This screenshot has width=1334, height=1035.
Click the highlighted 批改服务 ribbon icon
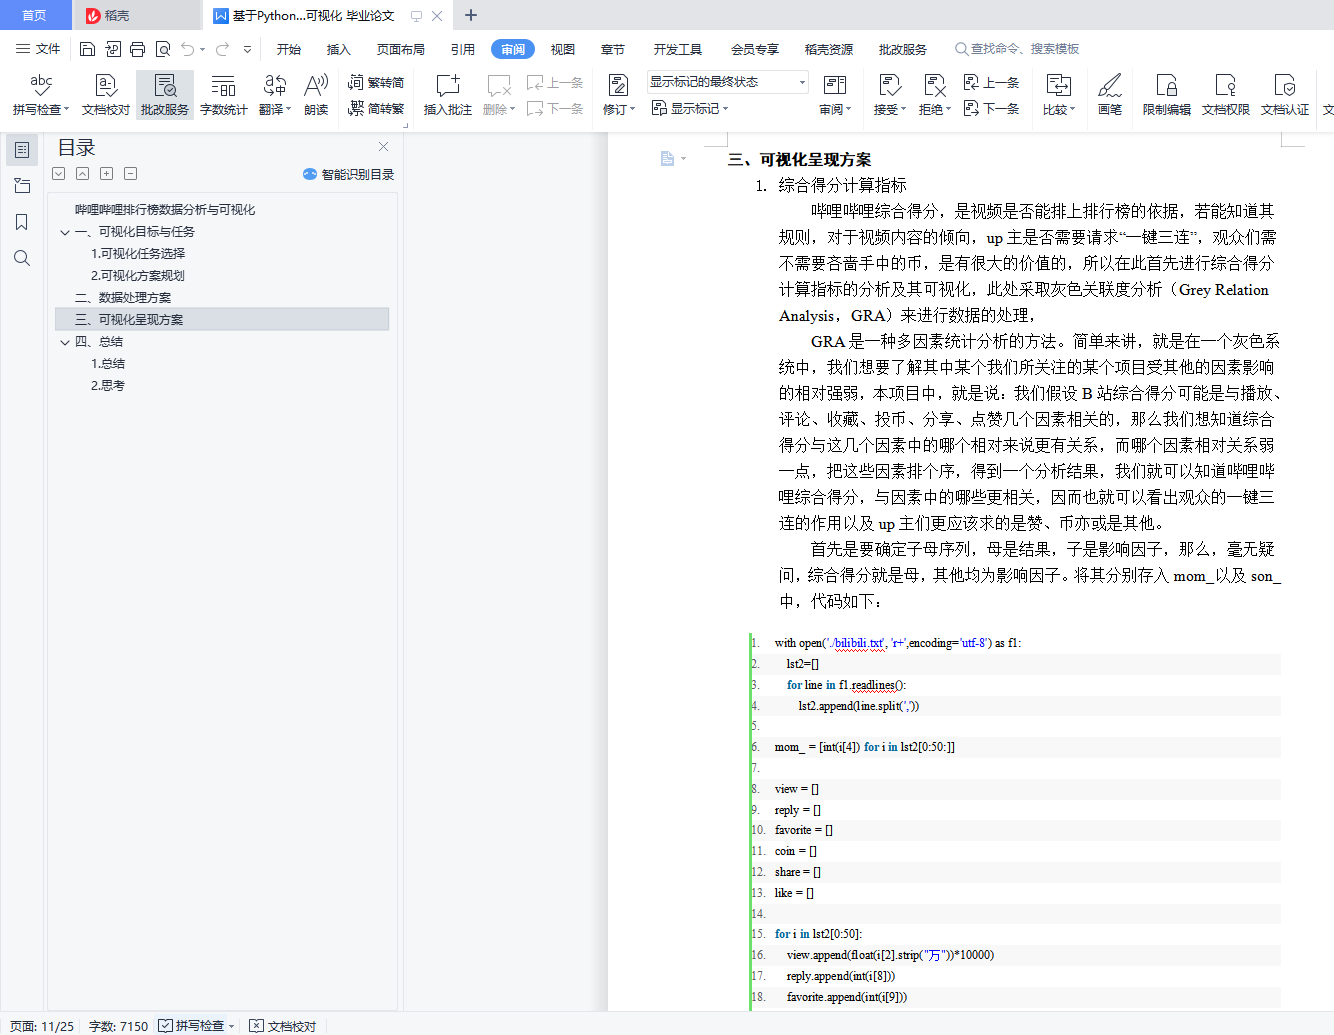[x=165, y=94]
